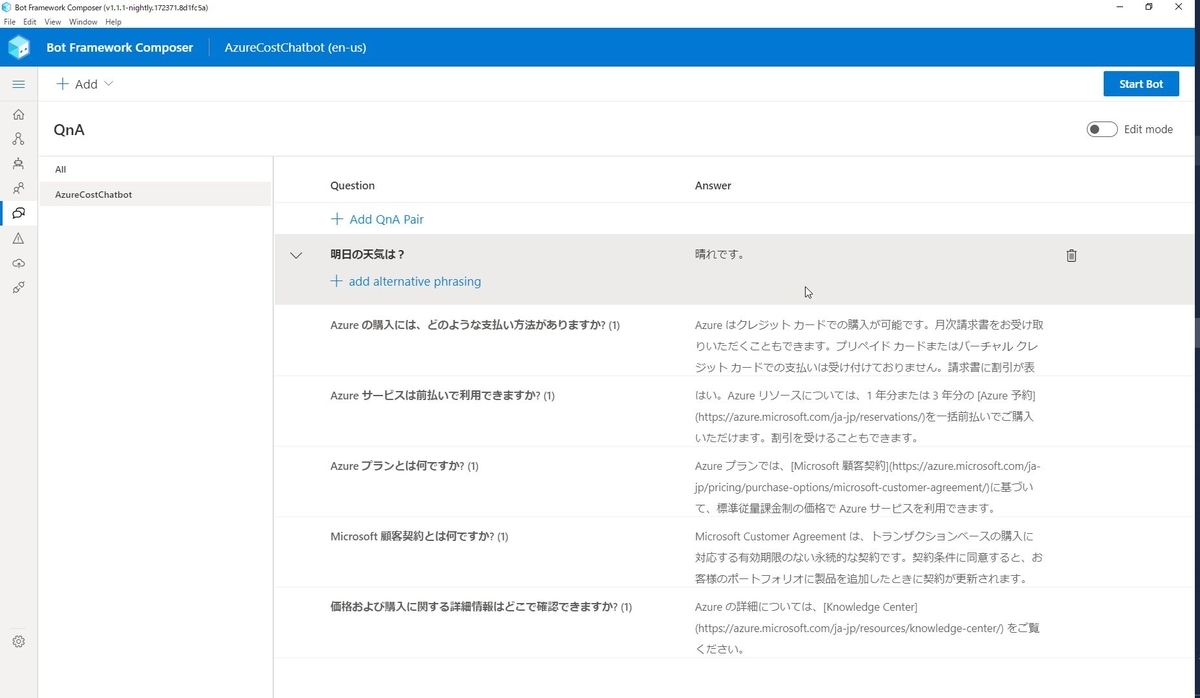Open the Home page from sidebar
Screen dimensions: 1200x698
tap(18, 114)
